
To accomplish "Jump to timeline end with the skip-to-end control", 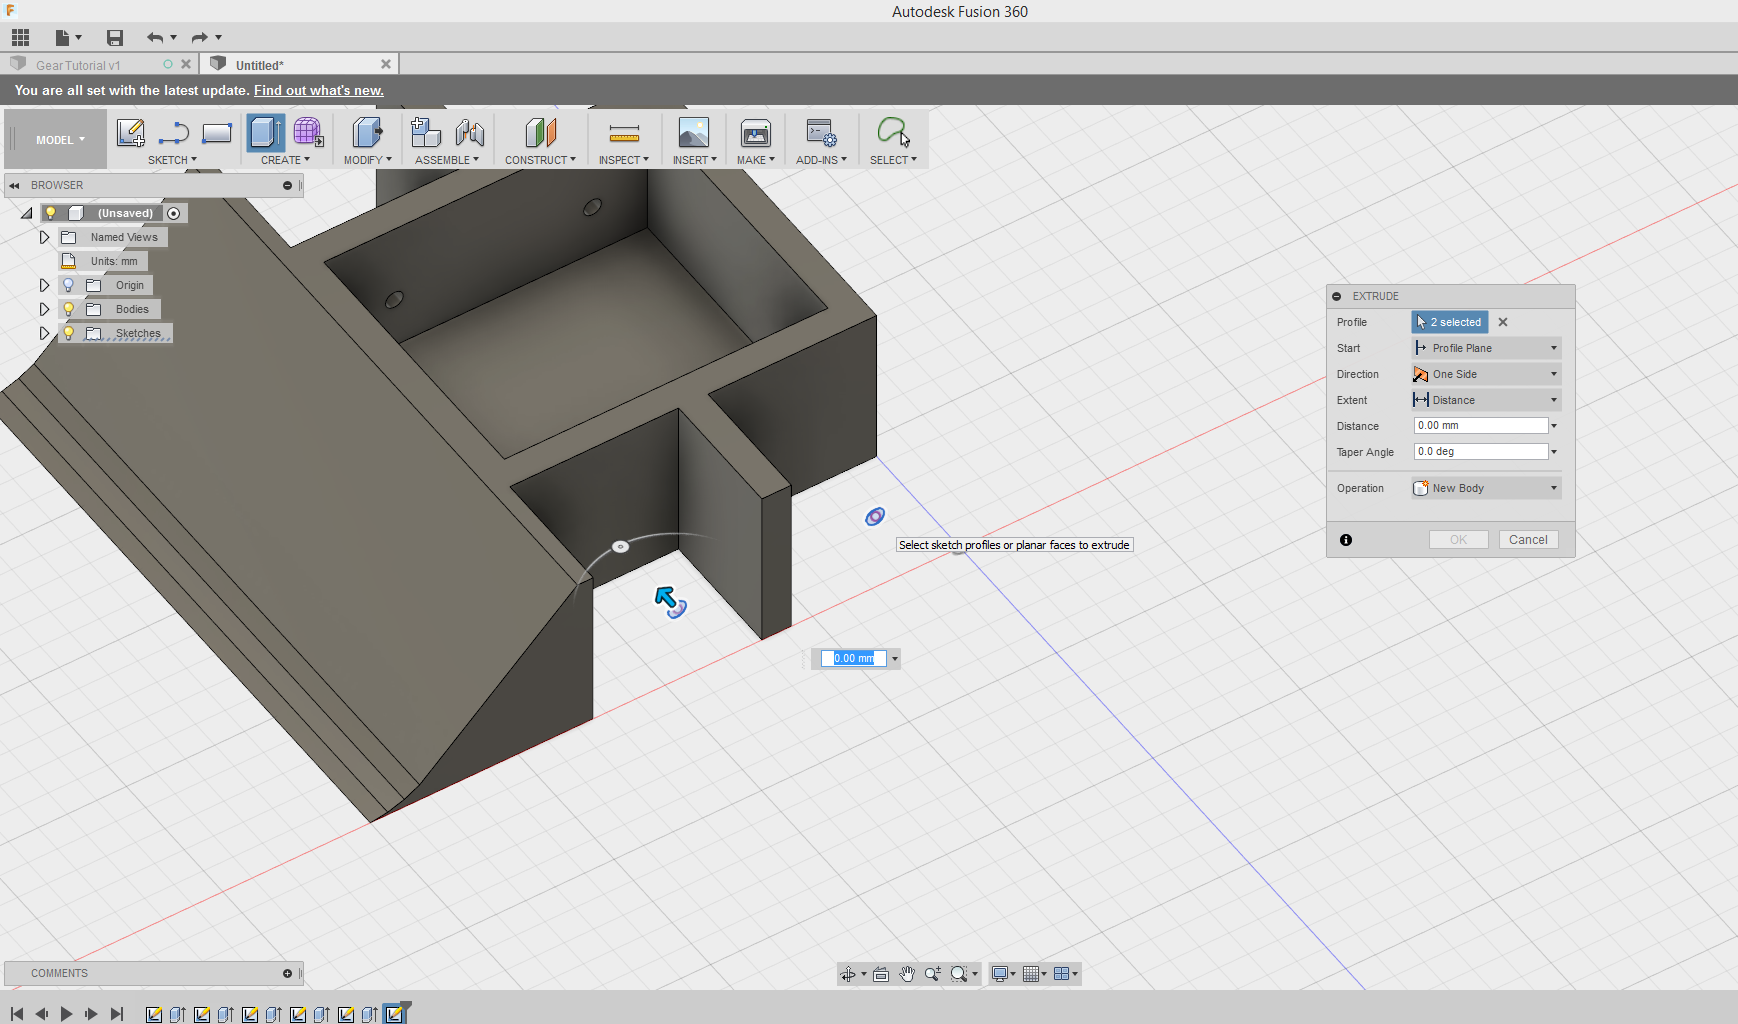I will pyautogui.click(x=117, y=1013).
